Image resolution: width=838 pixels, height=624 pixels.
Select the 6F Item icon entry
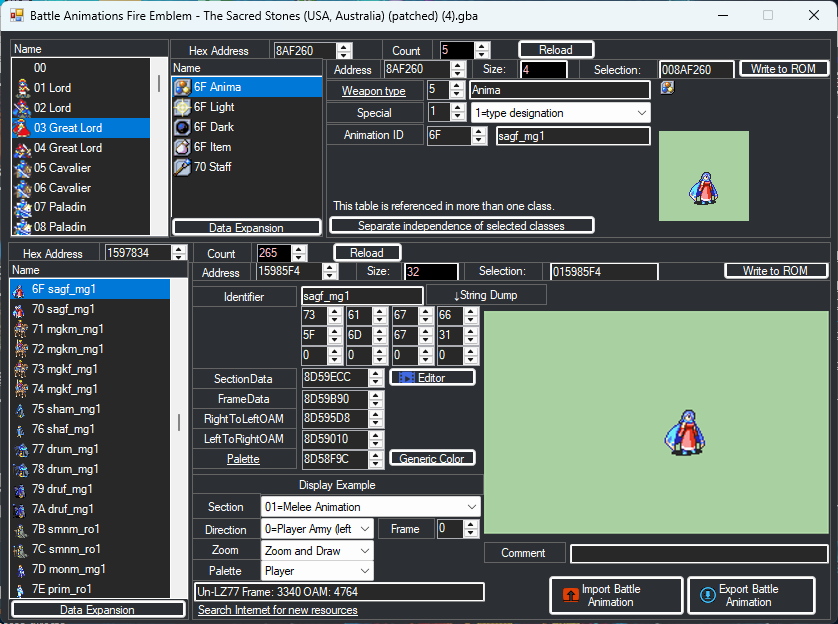click(x=183, y=147)
